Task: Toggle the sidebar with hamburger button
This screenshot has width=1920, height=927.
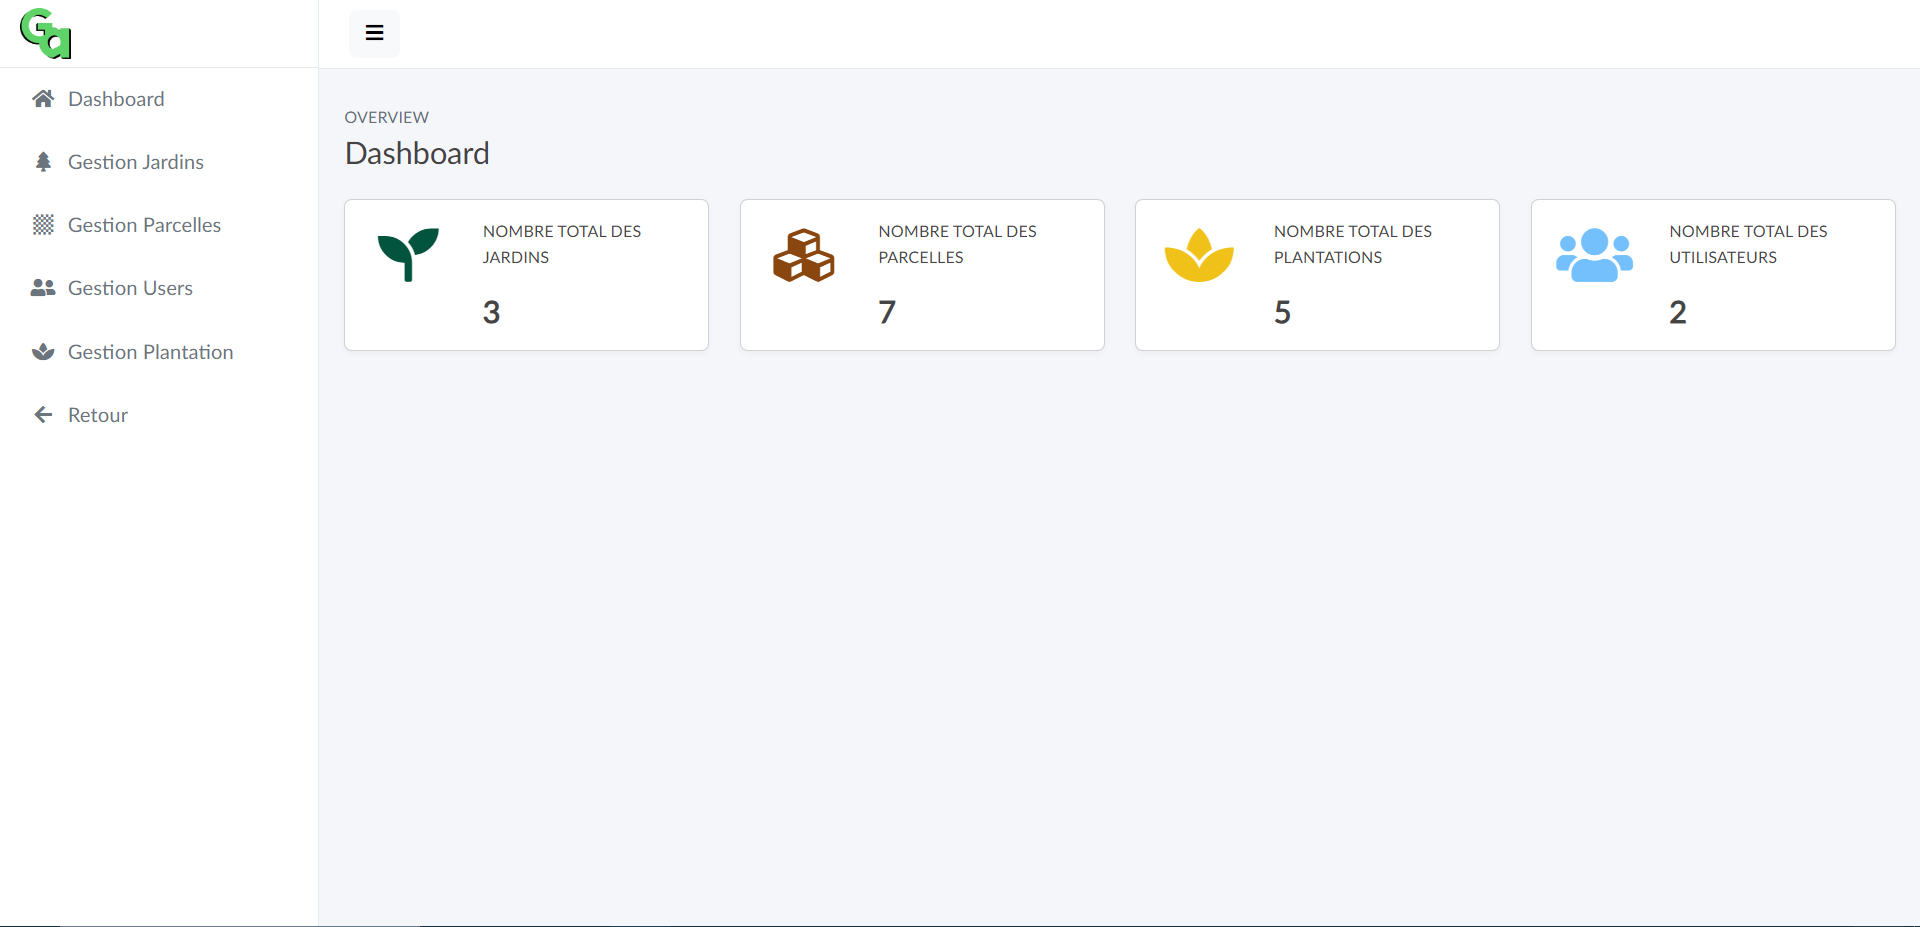Action: 374,33
